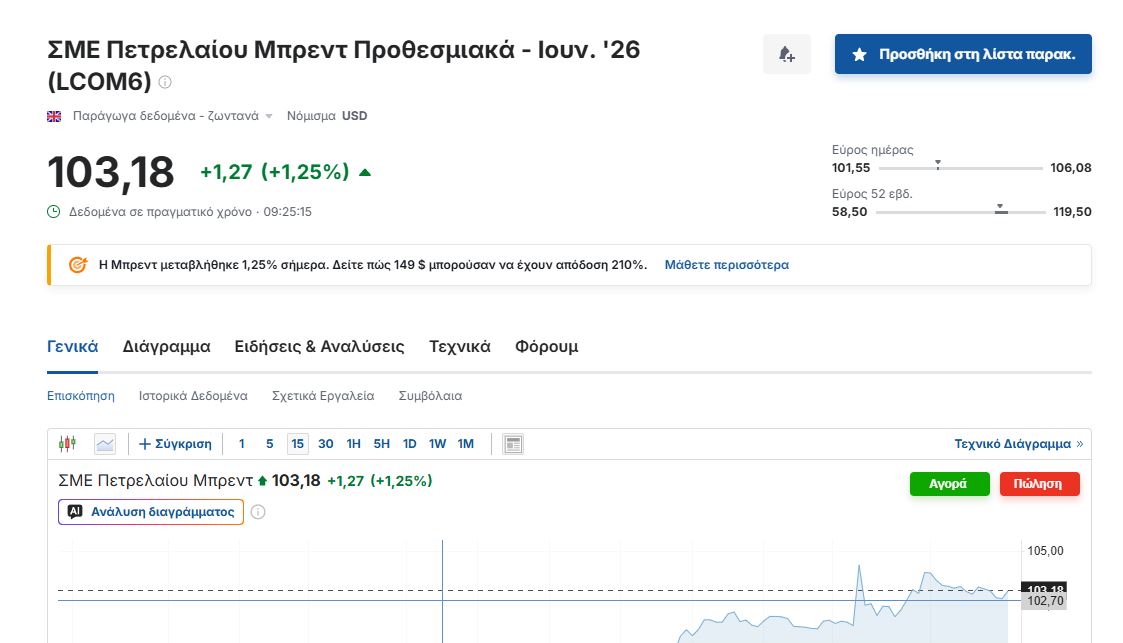
Task: Select the area chart type icon
Action: click(105, 444)
